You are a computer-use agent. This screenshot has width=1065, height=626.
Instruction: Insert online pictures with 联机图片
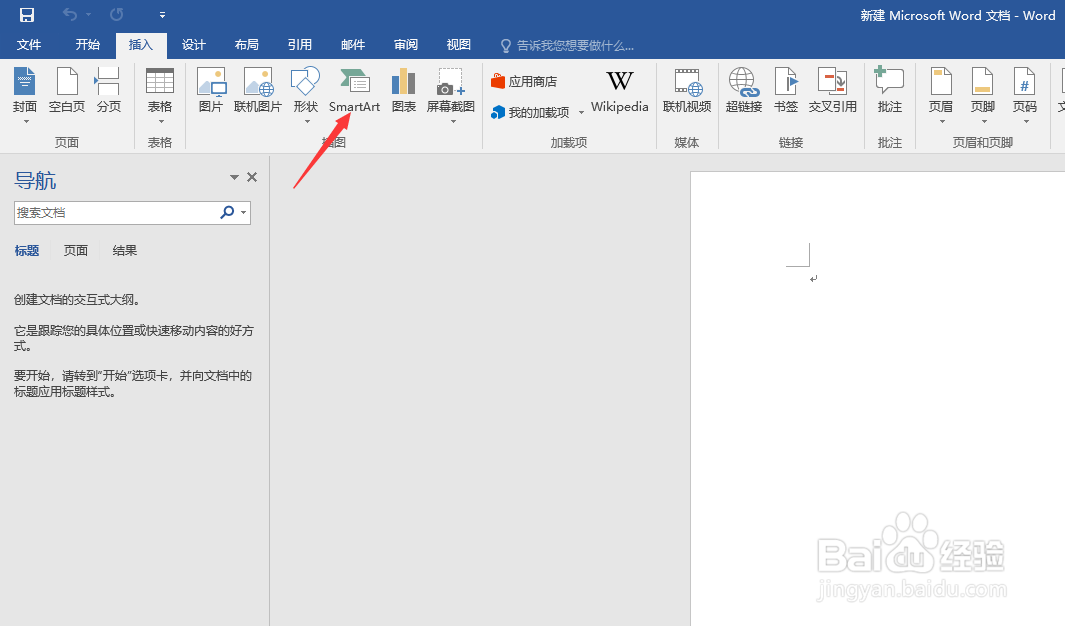257,90
